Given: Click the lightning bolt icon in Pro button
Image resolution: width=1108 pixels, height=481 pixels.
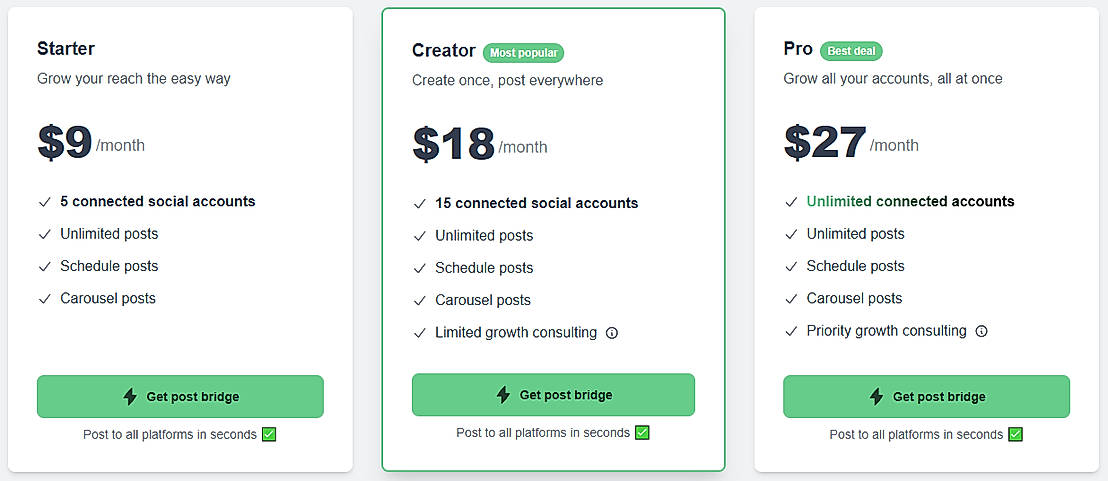Looking at the screenshot, I should 876,397.
